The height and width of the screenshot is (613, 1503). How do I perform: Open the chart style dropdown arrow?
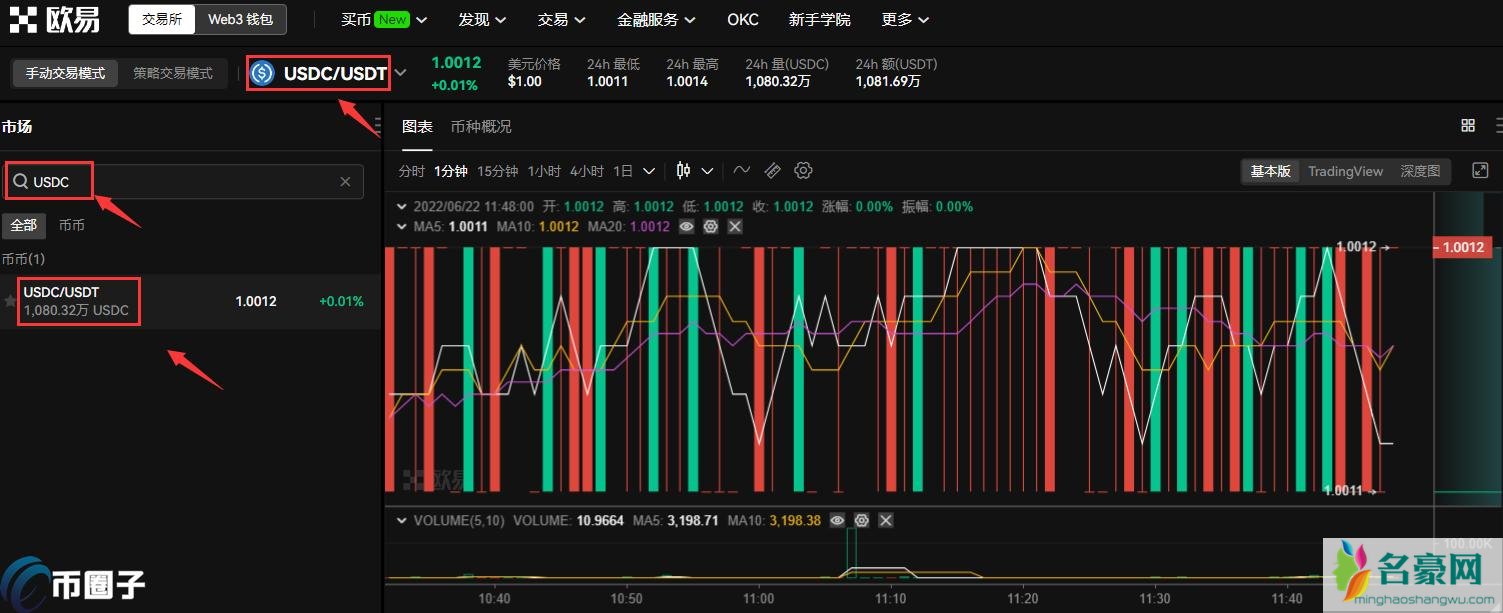[x=707, y=171]
